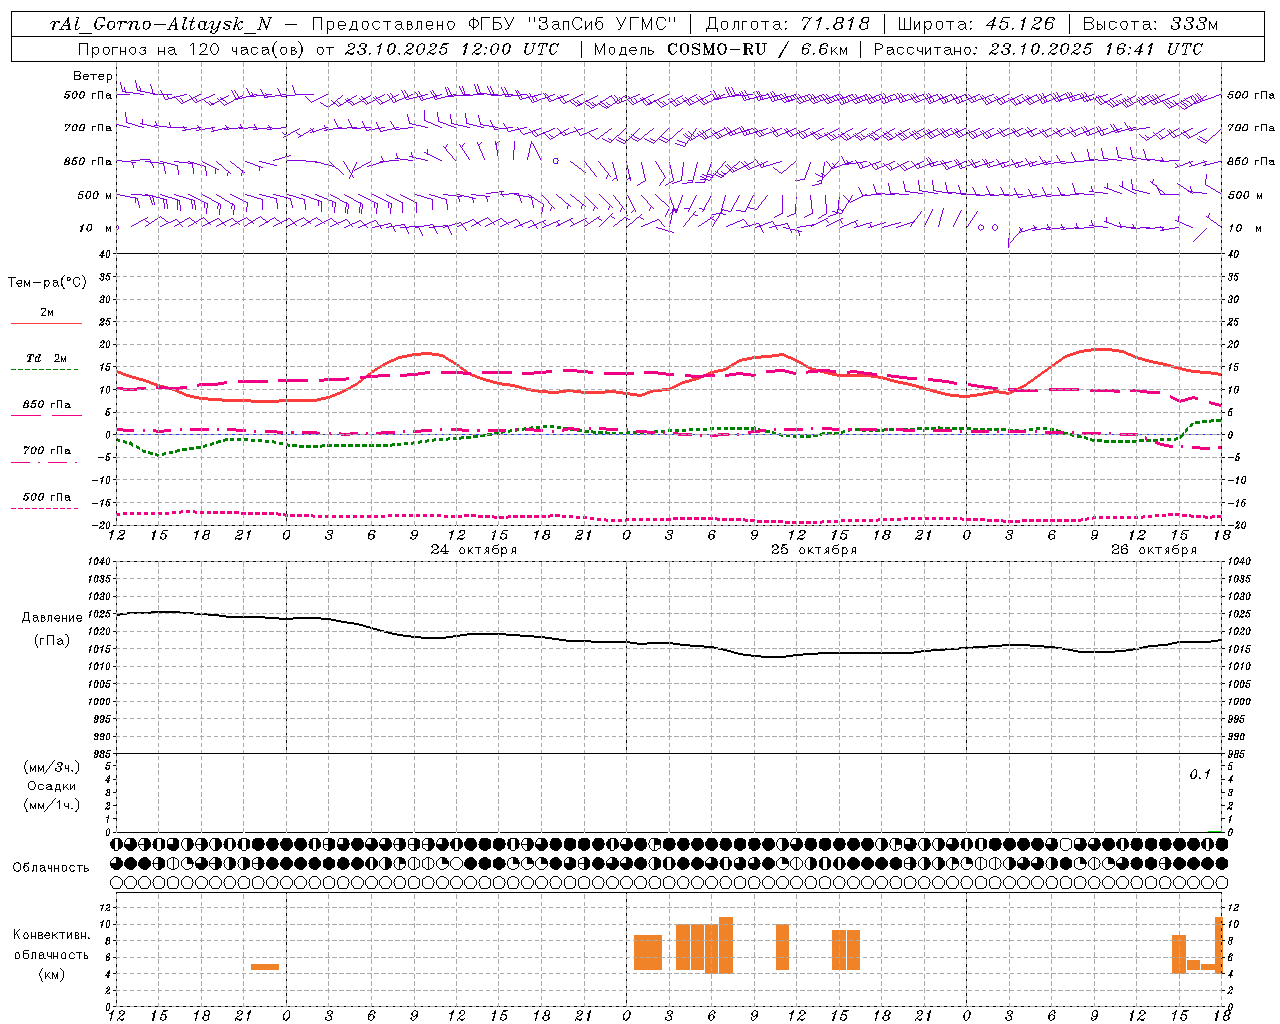This screenshot has height=1024, width=1280.
Task: Click the 0.1 precipitation amount value
Action: [x=1200, y=775]
